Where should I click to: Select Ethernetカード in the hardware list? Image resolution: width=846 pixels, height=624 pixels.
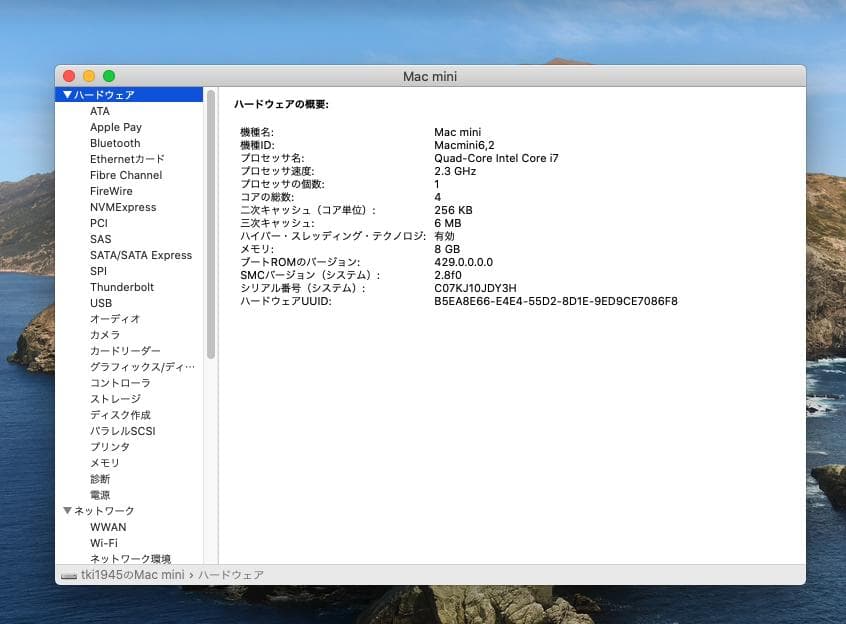point(127,159)
